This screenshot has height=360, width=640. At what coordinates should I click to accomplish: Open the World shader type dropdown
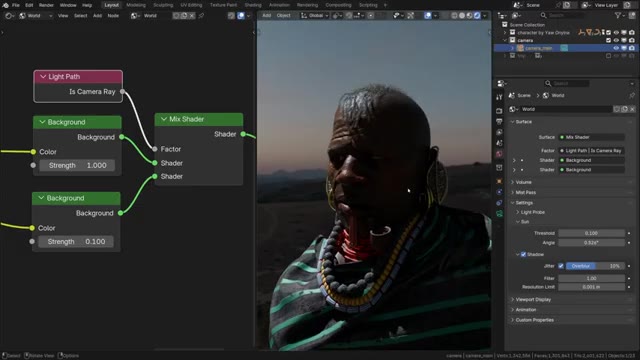pyautogui.click(x=36, y=16)
